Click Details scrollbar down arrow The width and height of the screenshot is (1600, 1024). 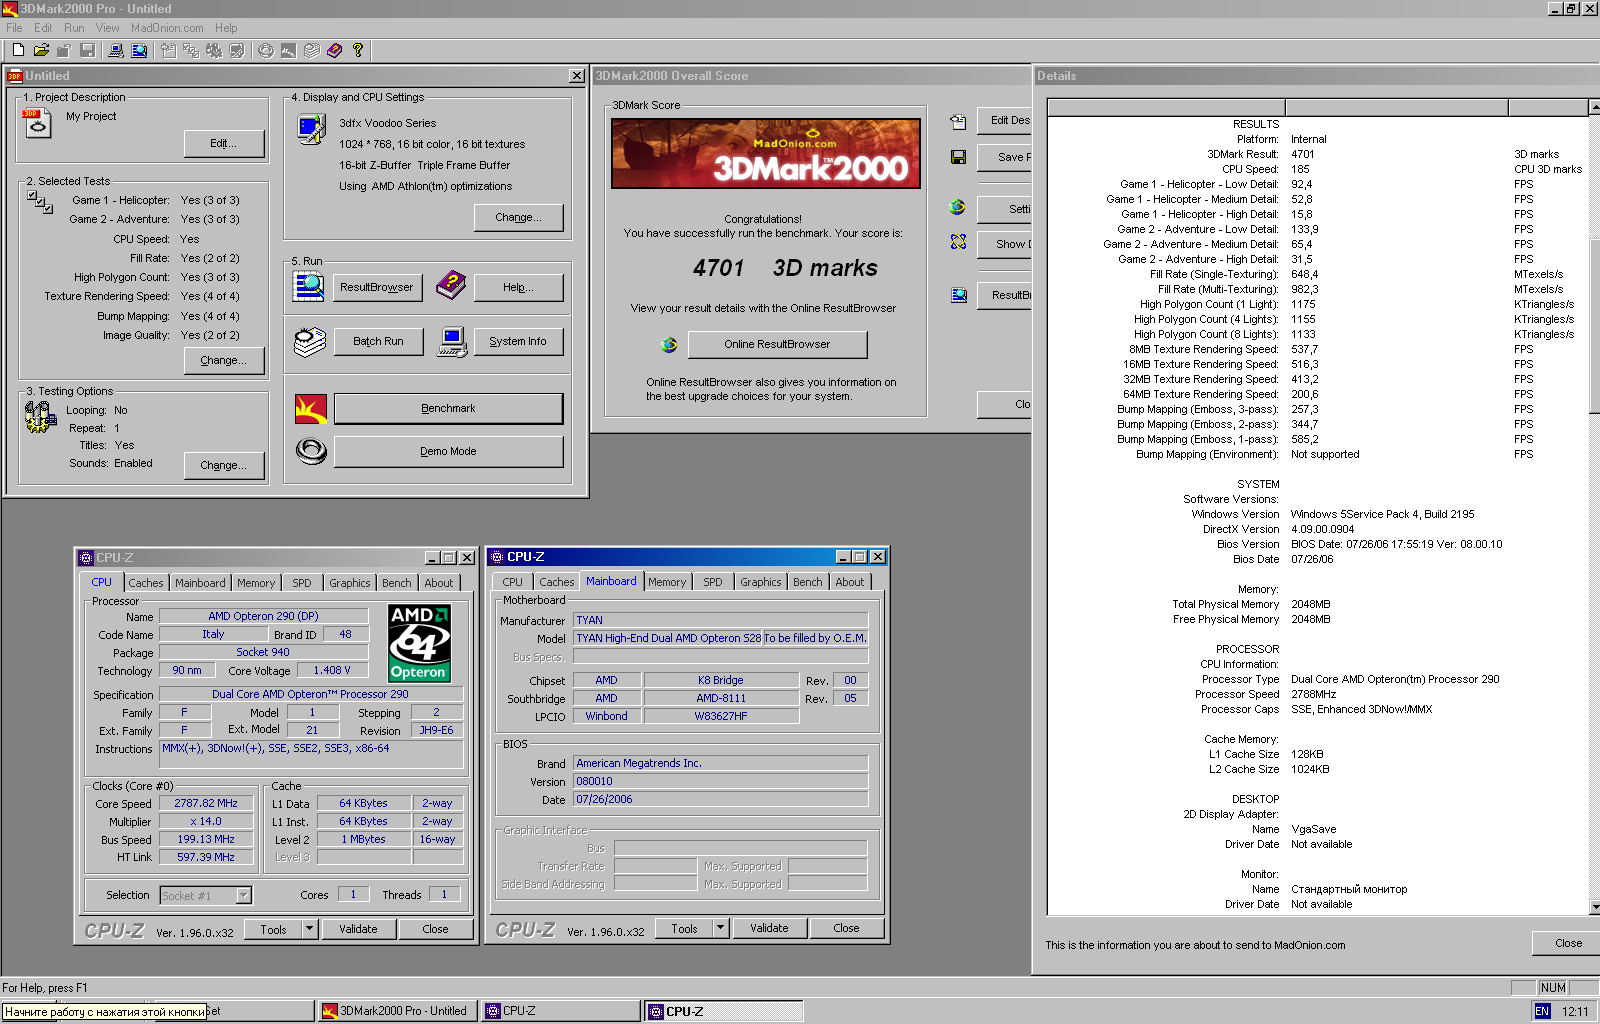tap(1594, 907)
